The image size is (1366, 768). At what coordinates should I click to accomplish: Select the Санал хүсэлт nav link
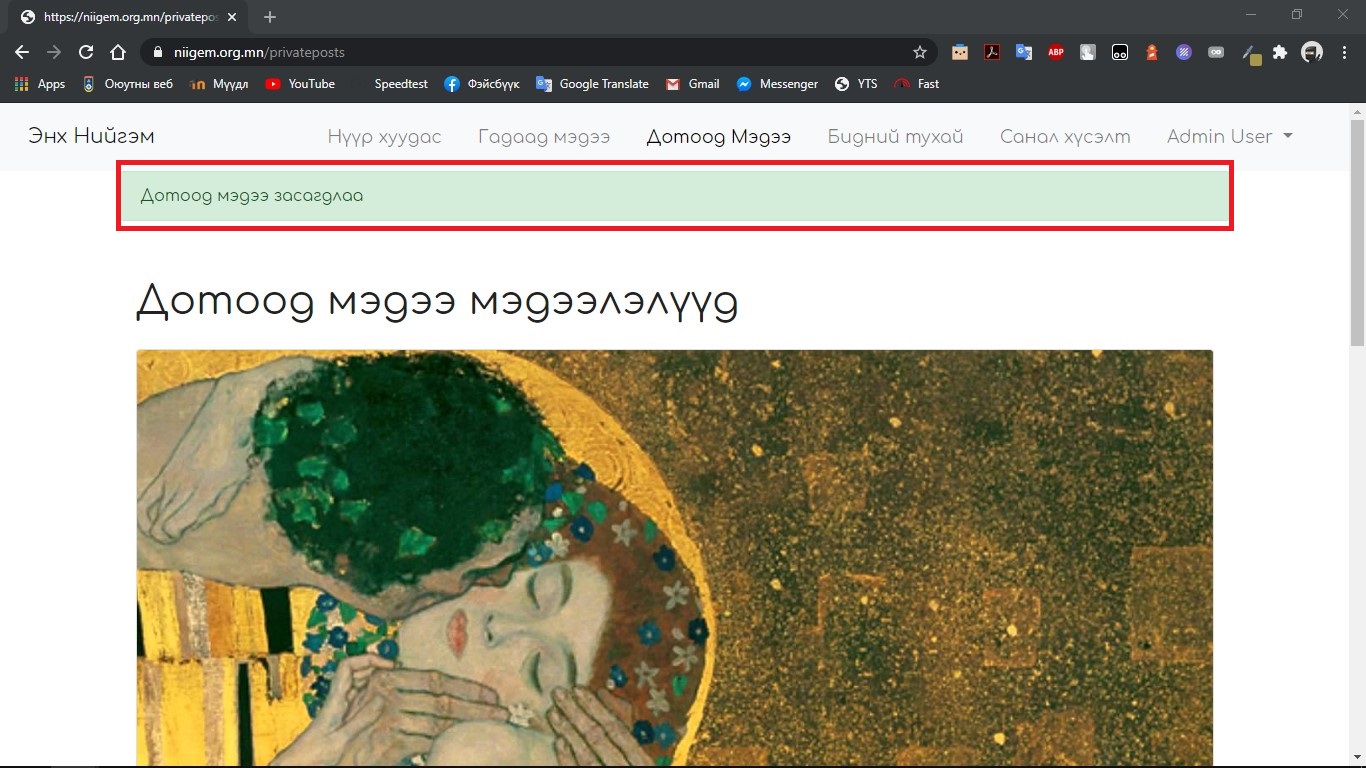tap(1065, 137)
